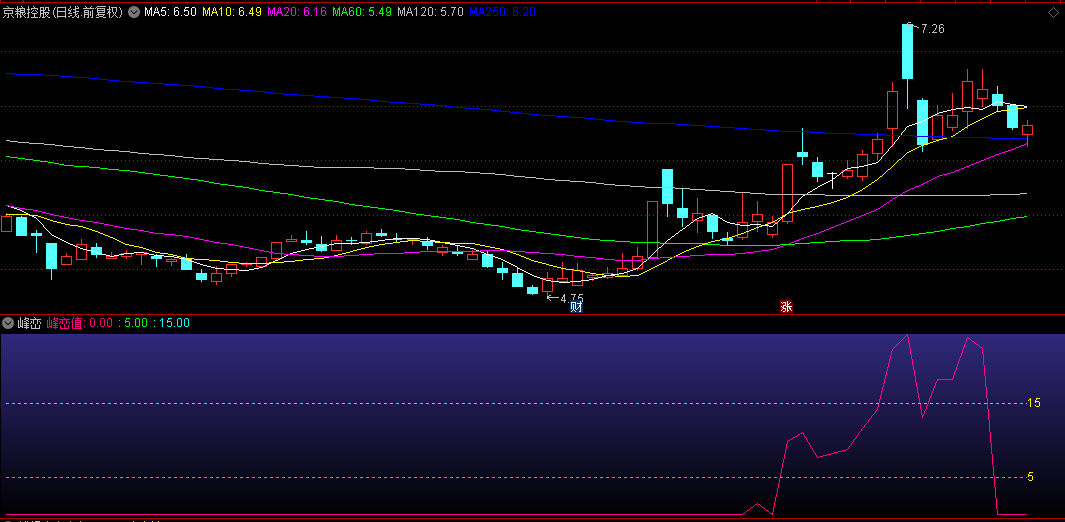
Task: Open the dropdown arrow beside 京粮控股 title
Action: [134, 12]
